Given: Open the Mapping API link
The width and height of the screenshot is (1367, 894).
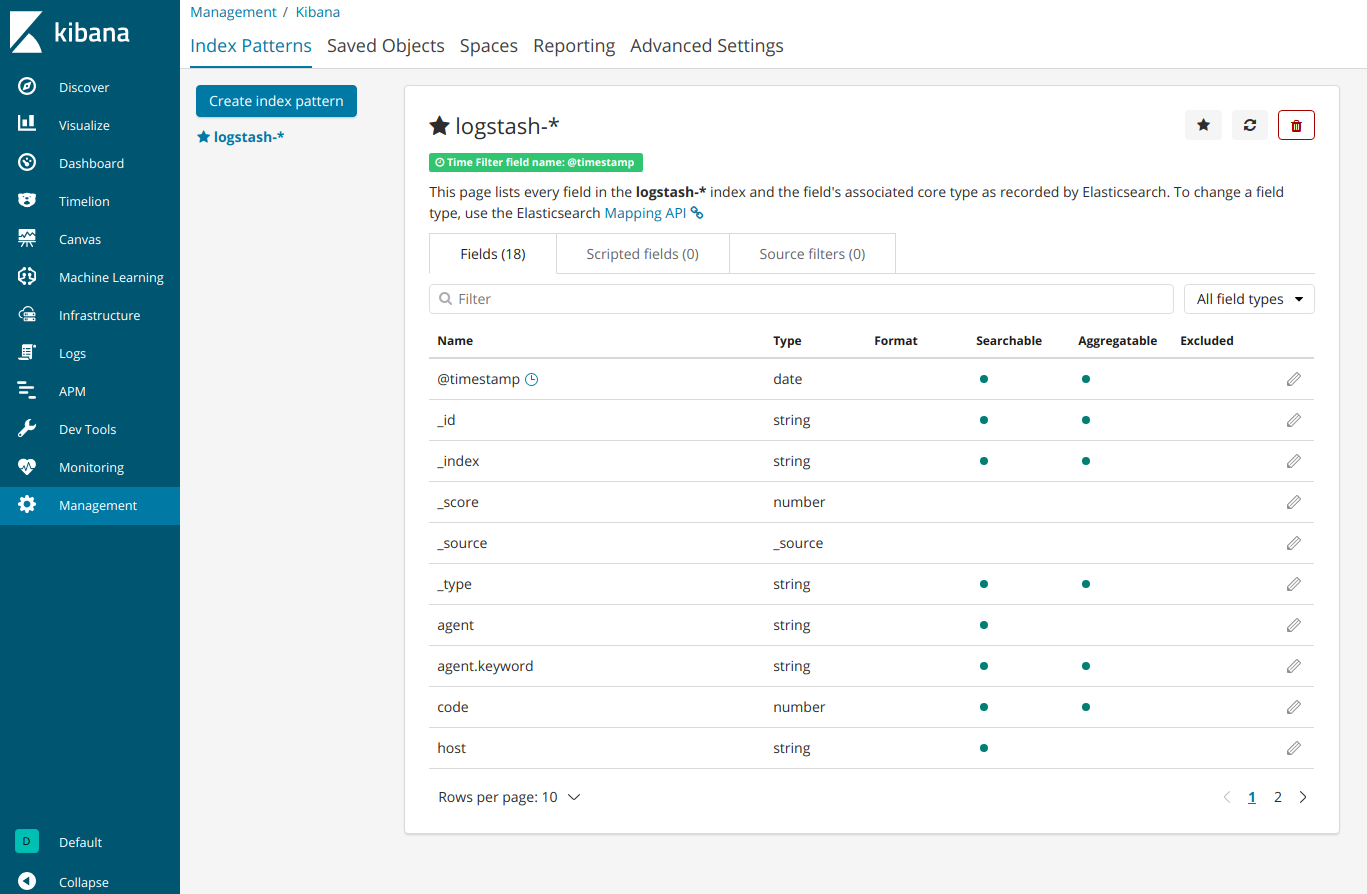Looking at the screenshot, I should tap(644, 212).
